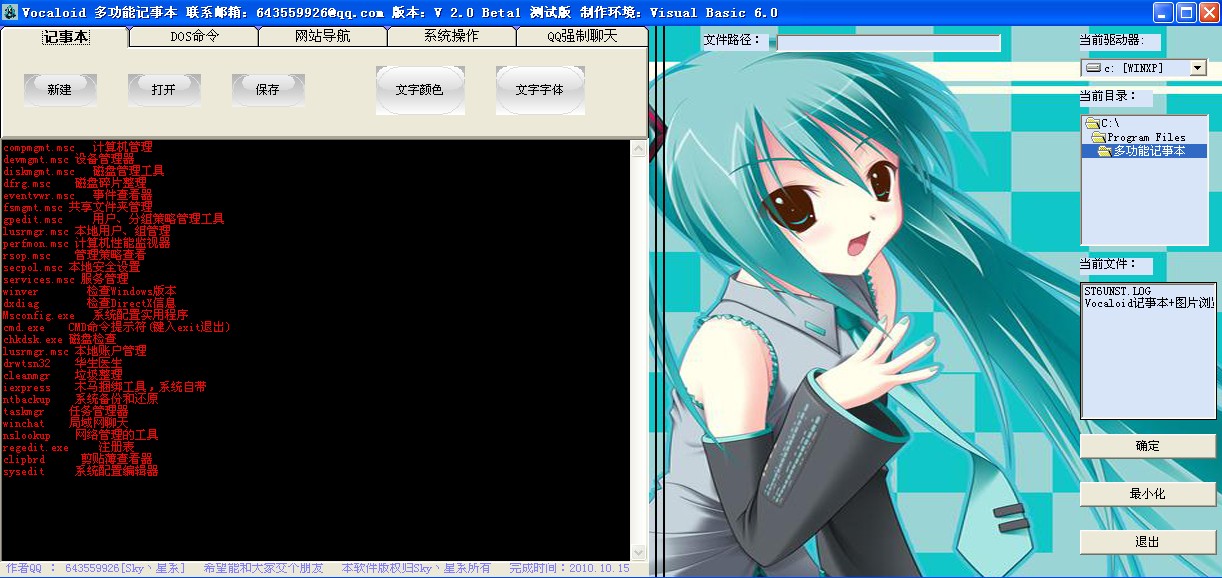Select the Vocaloid记事本+图片浏 file entry
The image size is (1222, 578).
[1149, 304]
